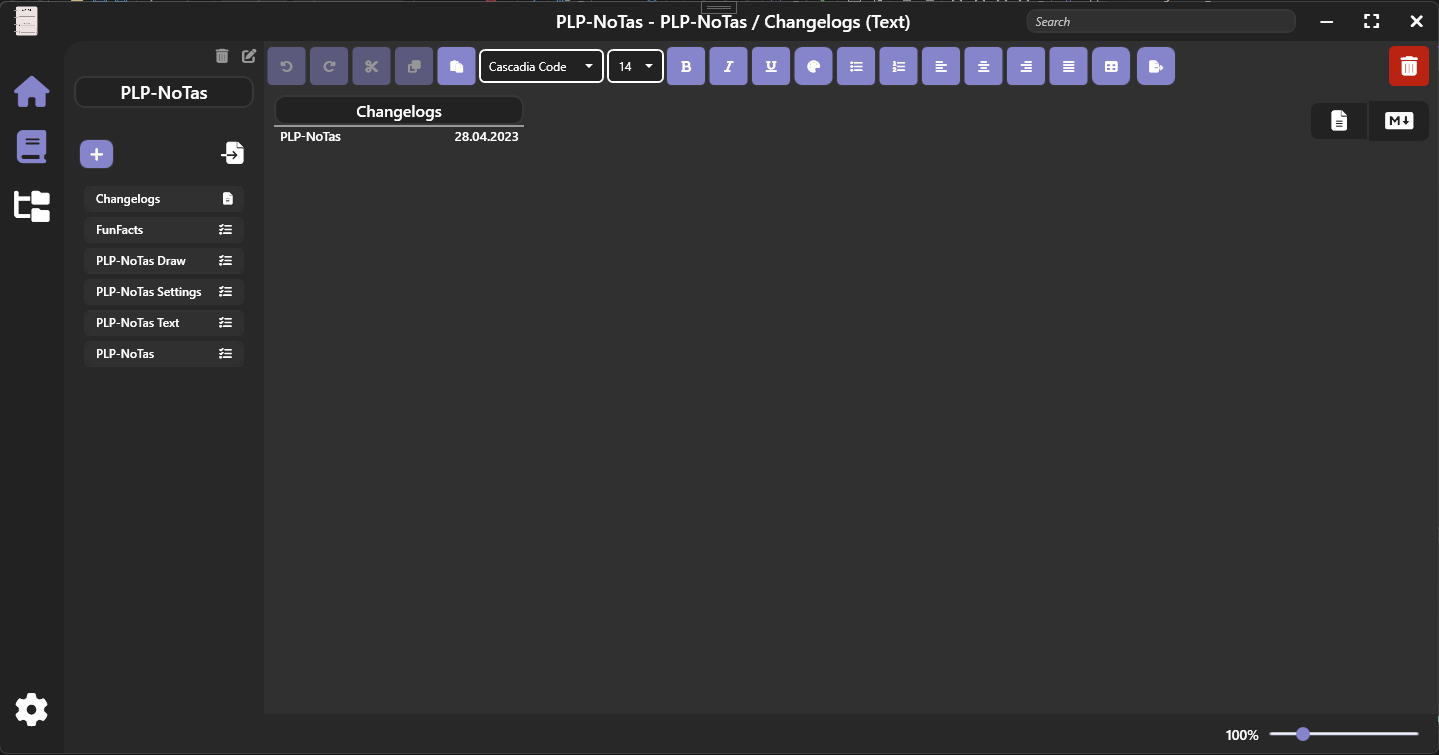1439x755 pixels.
Task: Open the PLP-NoTas Settings list
Action: pyautogui.click(x=163, y=291)
